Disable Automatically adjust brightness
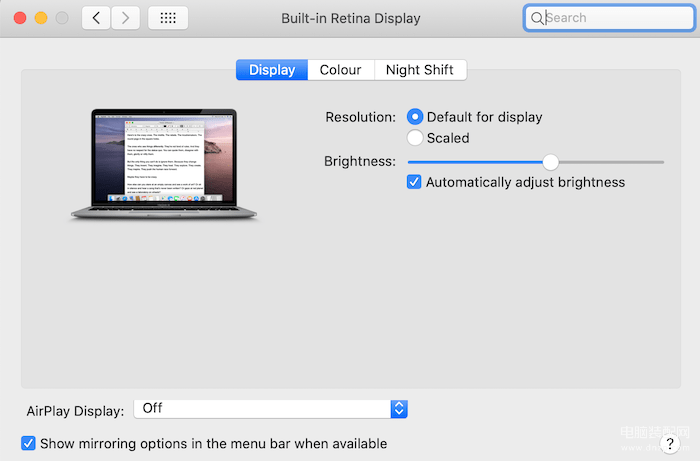Screen dimensions: 700x461 coord(415,182)
